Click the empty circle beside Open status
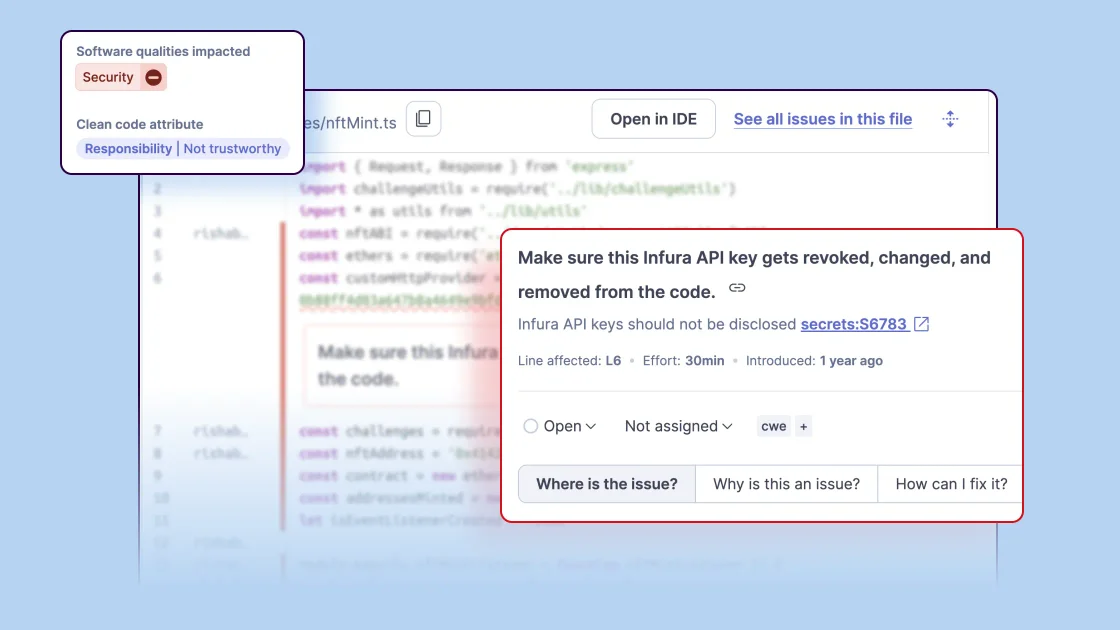The image size is (1120, 630). point(531,426)
